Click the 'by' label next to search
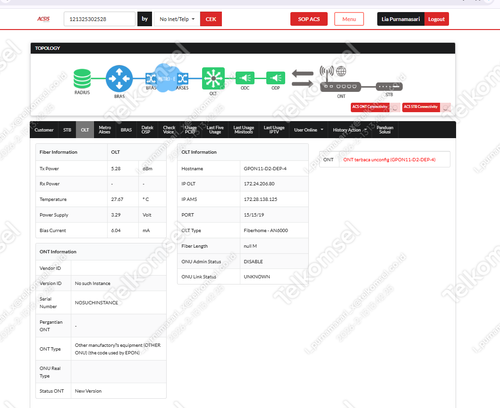 pos(145,19)
